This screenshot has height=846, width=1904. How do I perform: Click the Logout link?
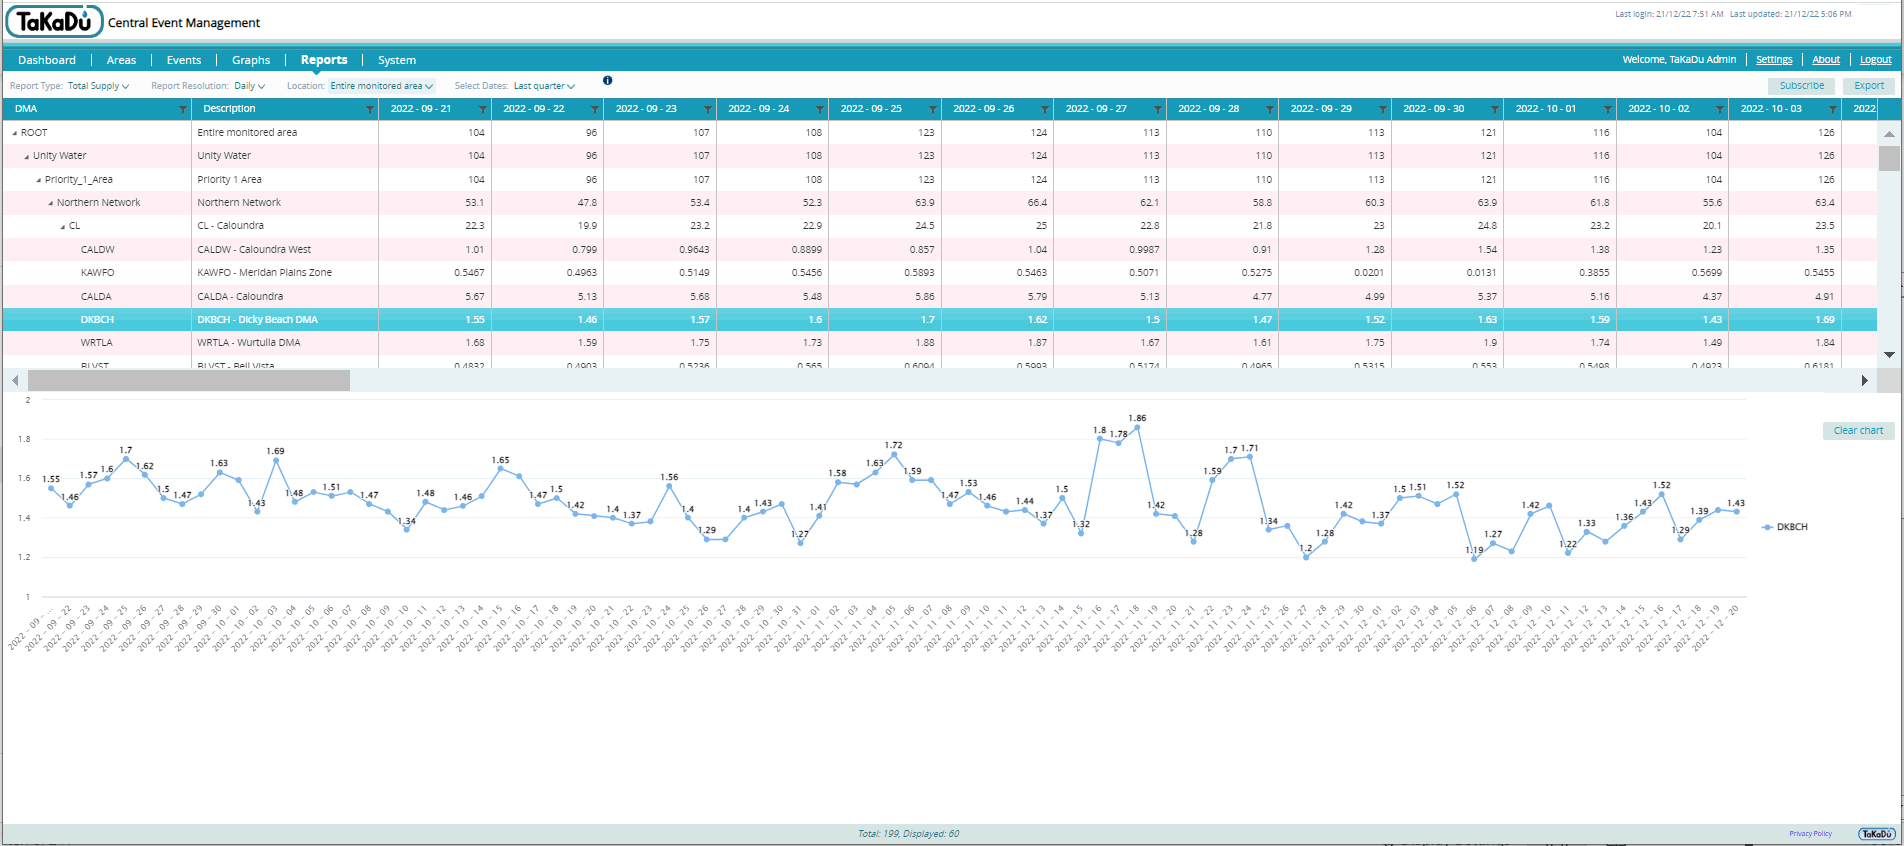[1875, 60]
